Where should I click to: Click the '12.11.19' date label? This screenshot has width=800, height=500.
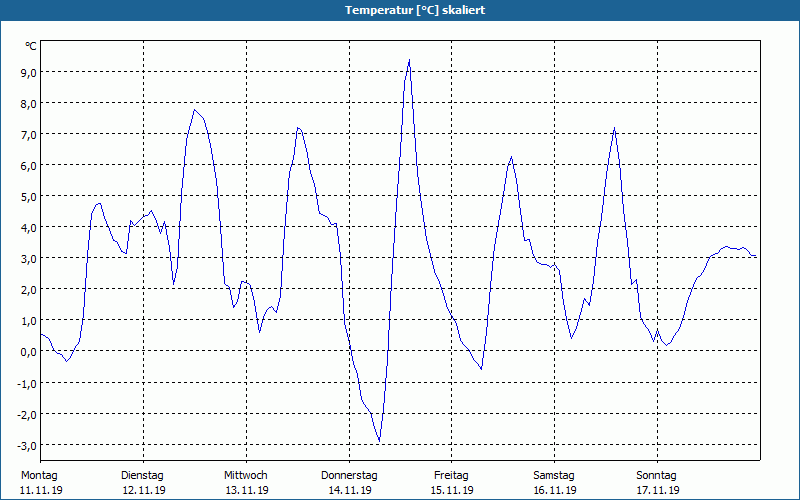point(144,490)
